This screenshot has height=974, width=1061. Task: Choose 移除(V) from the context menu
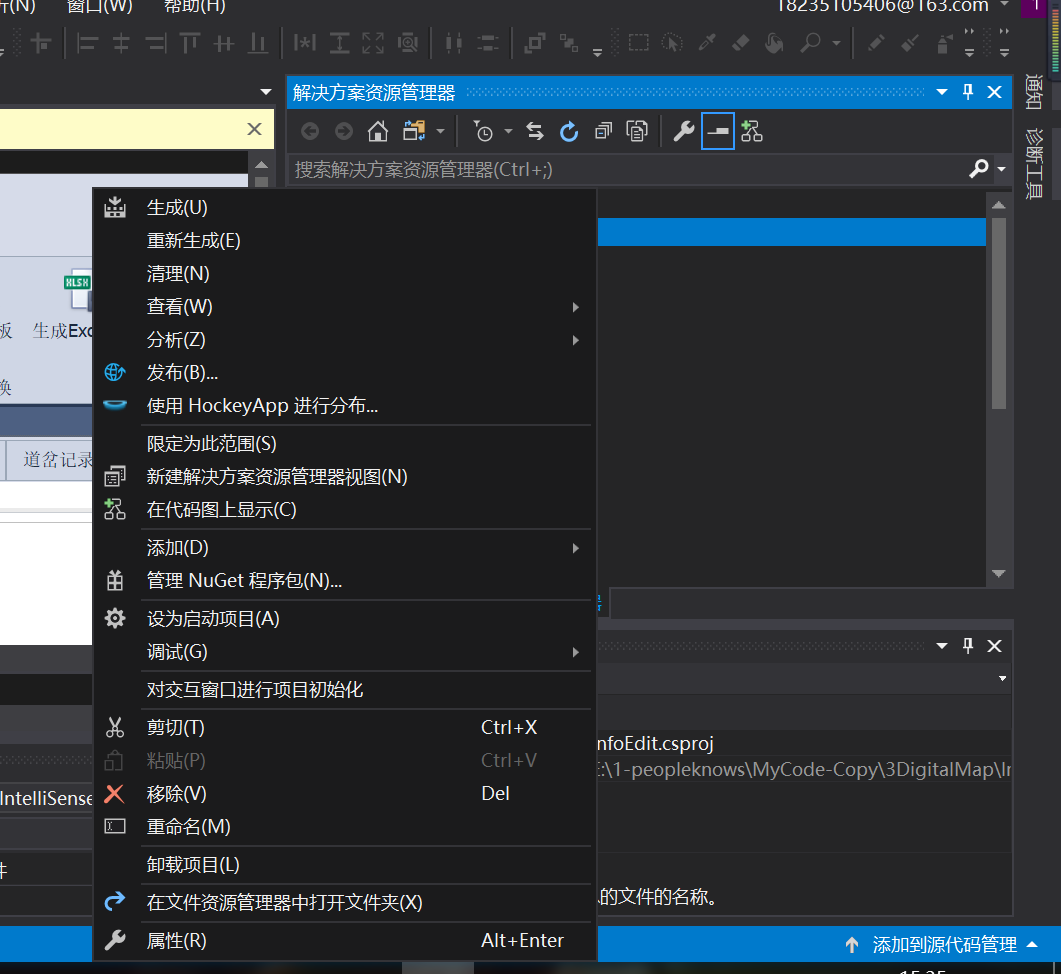(x=345, y=793)
